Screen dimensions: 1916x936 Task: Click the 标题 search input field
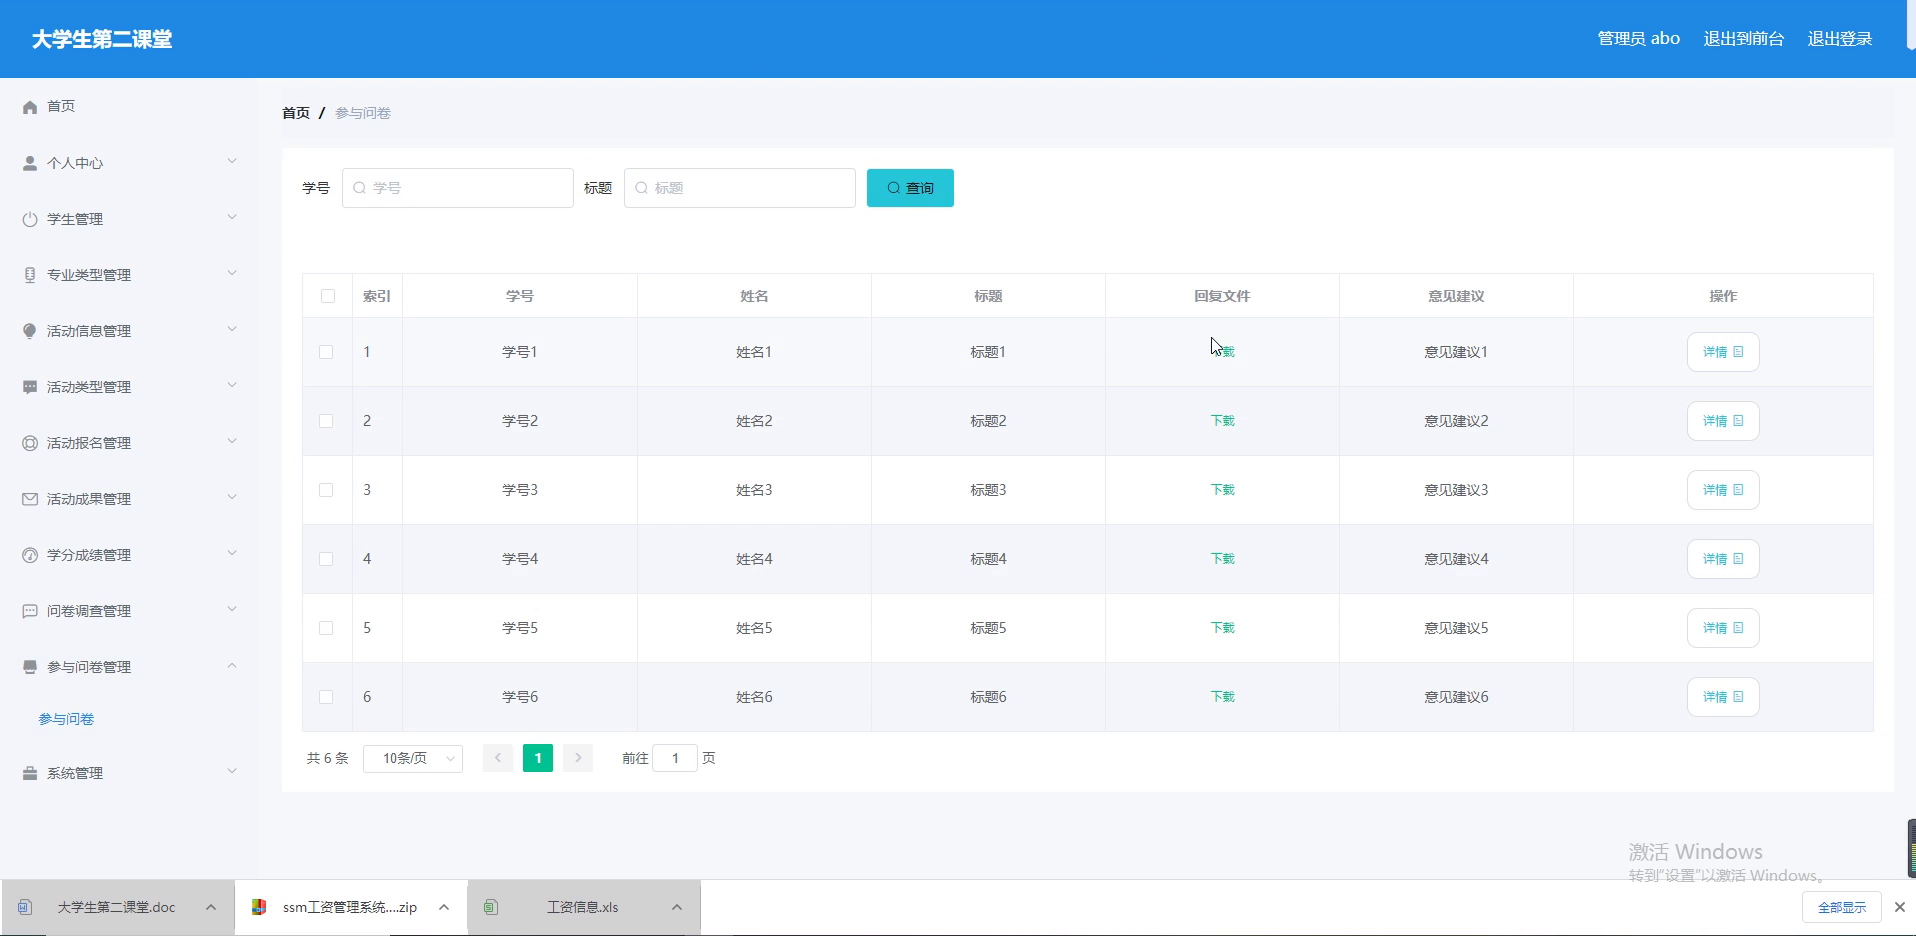pyautogui.click(x=740, y=188)
